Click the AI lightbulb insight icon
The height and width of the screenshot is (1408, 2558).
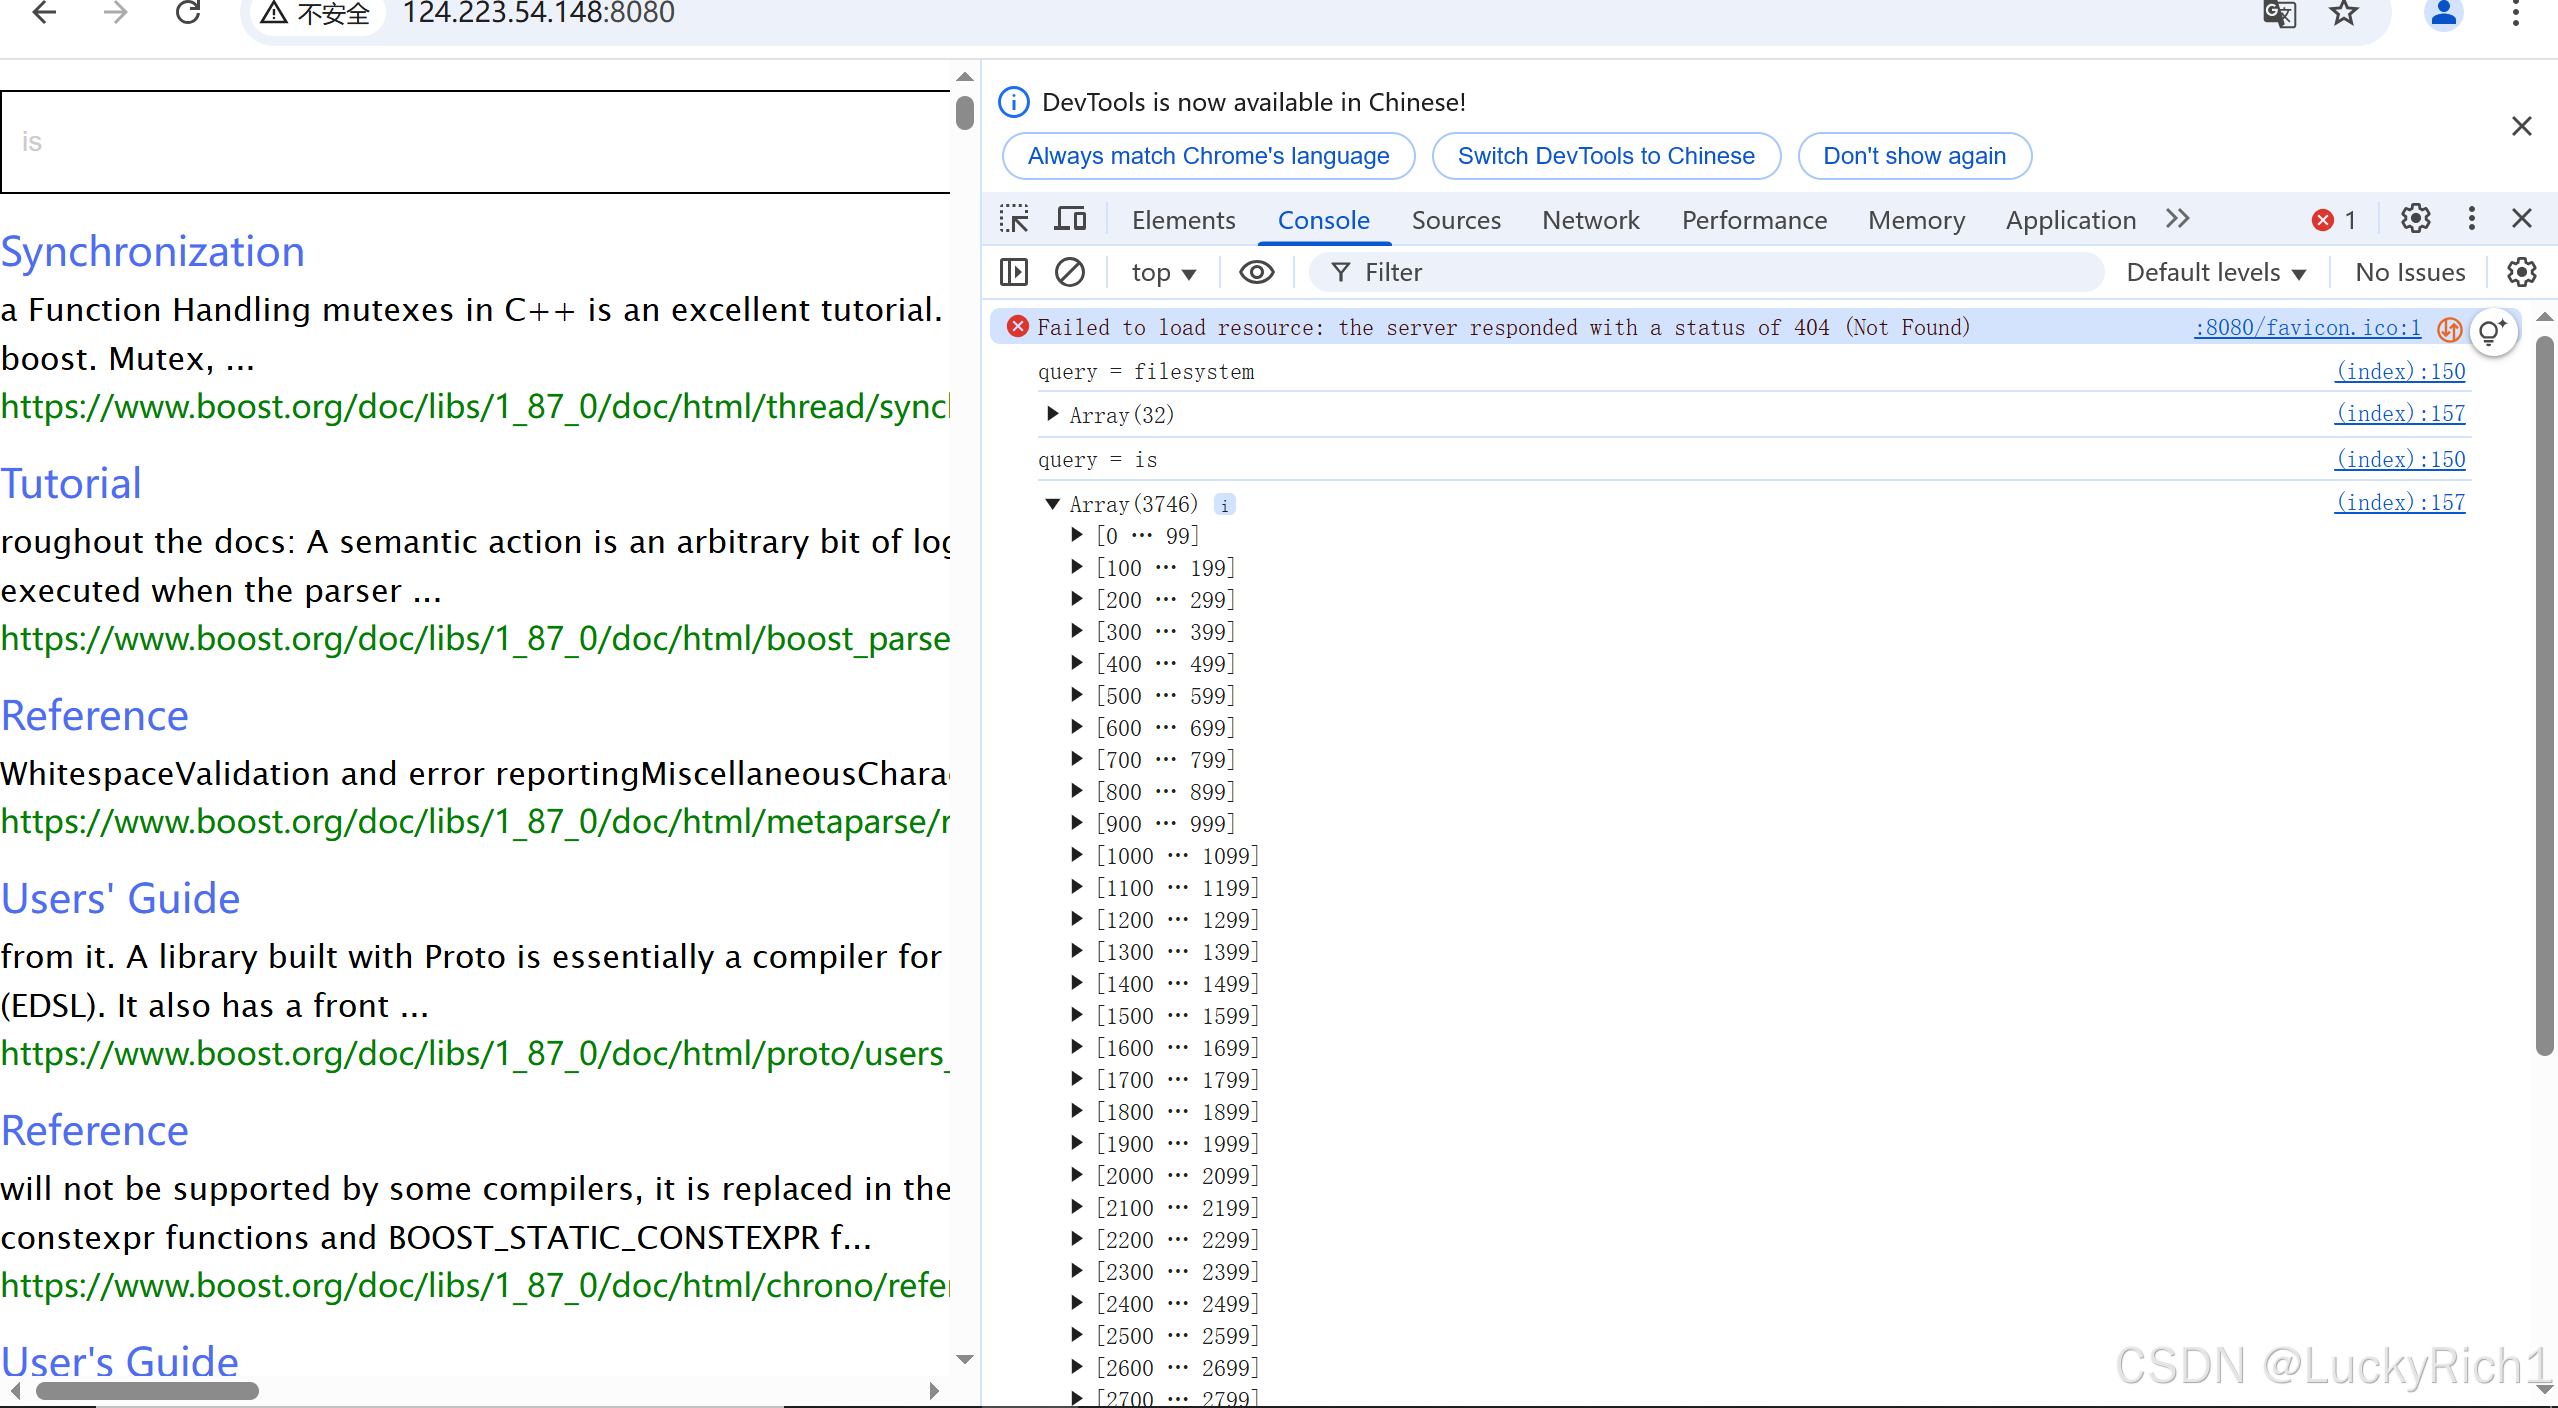2492,330
